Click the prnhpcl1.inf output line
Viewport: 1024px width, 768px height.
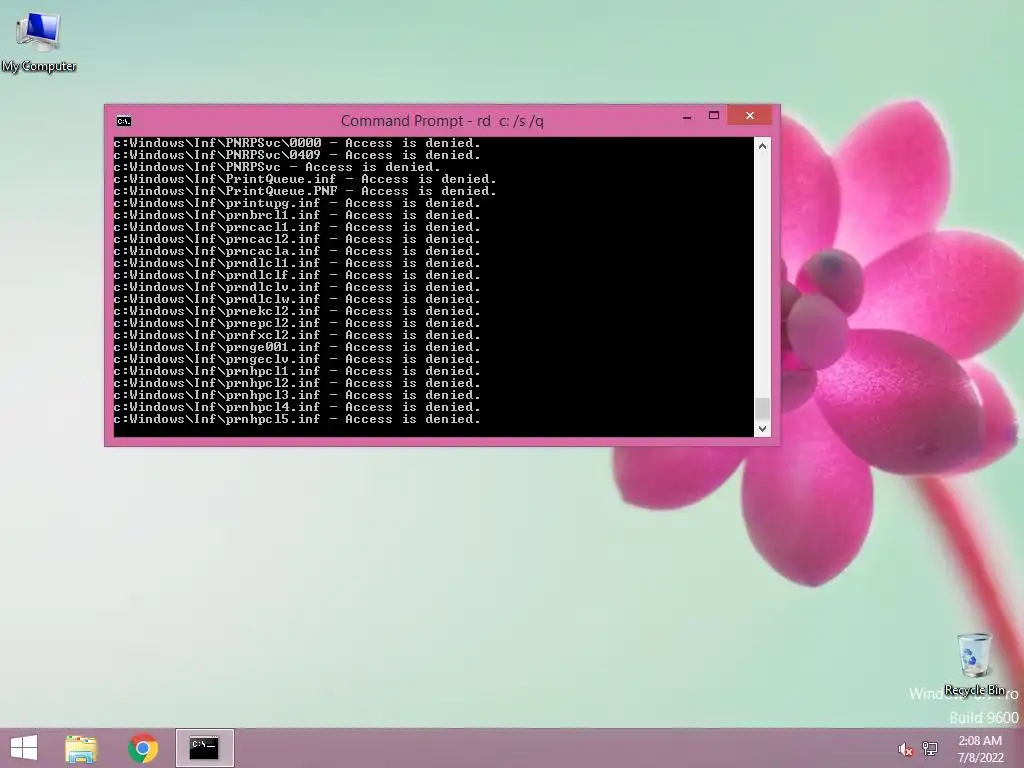coord(297,371)
